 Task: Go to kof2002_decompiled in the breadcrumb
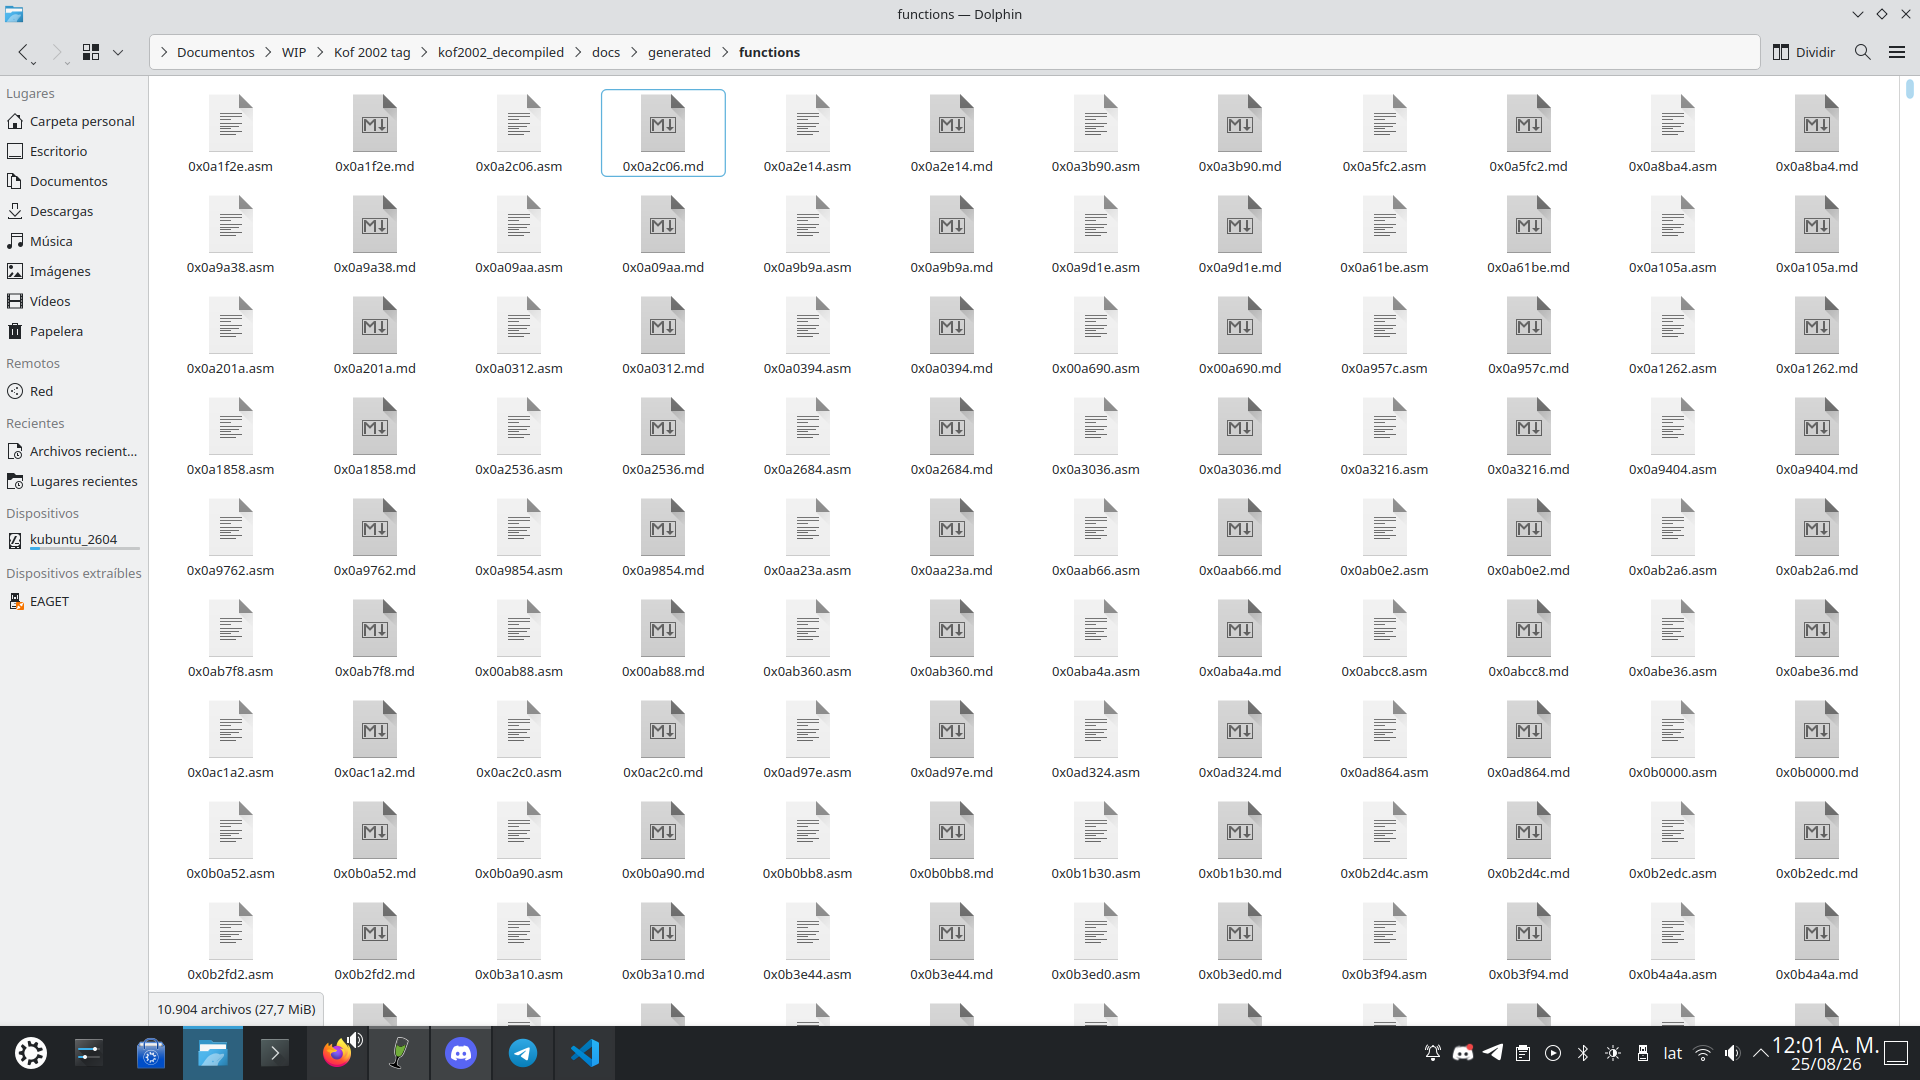point(501,52)
